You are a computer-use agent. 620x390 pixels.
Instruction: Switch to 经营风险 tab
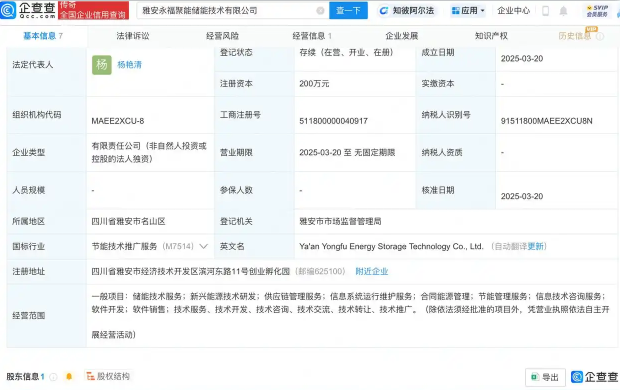coord(222,36)
